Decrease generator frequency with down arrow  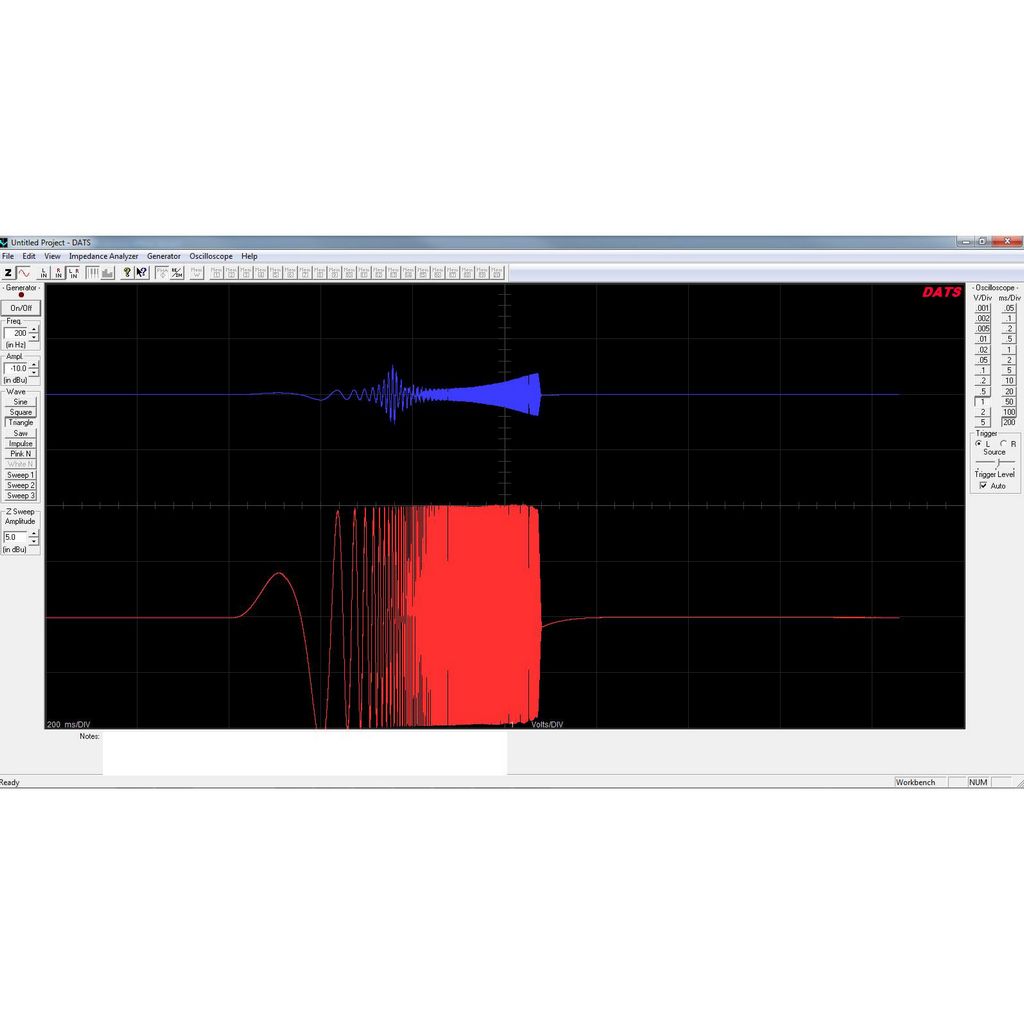click(34, 337)
